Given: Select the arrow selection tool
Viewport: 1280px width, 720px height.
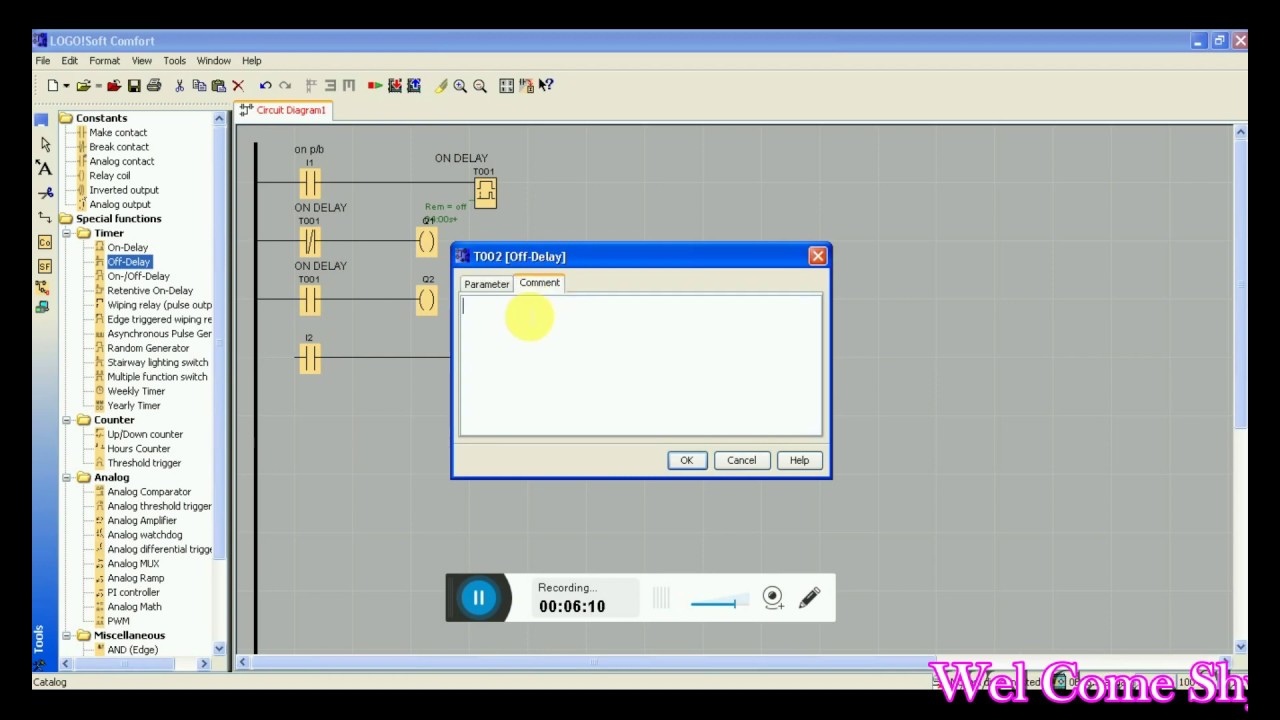Looking at the screenshot, I should (x=44, y=144).
